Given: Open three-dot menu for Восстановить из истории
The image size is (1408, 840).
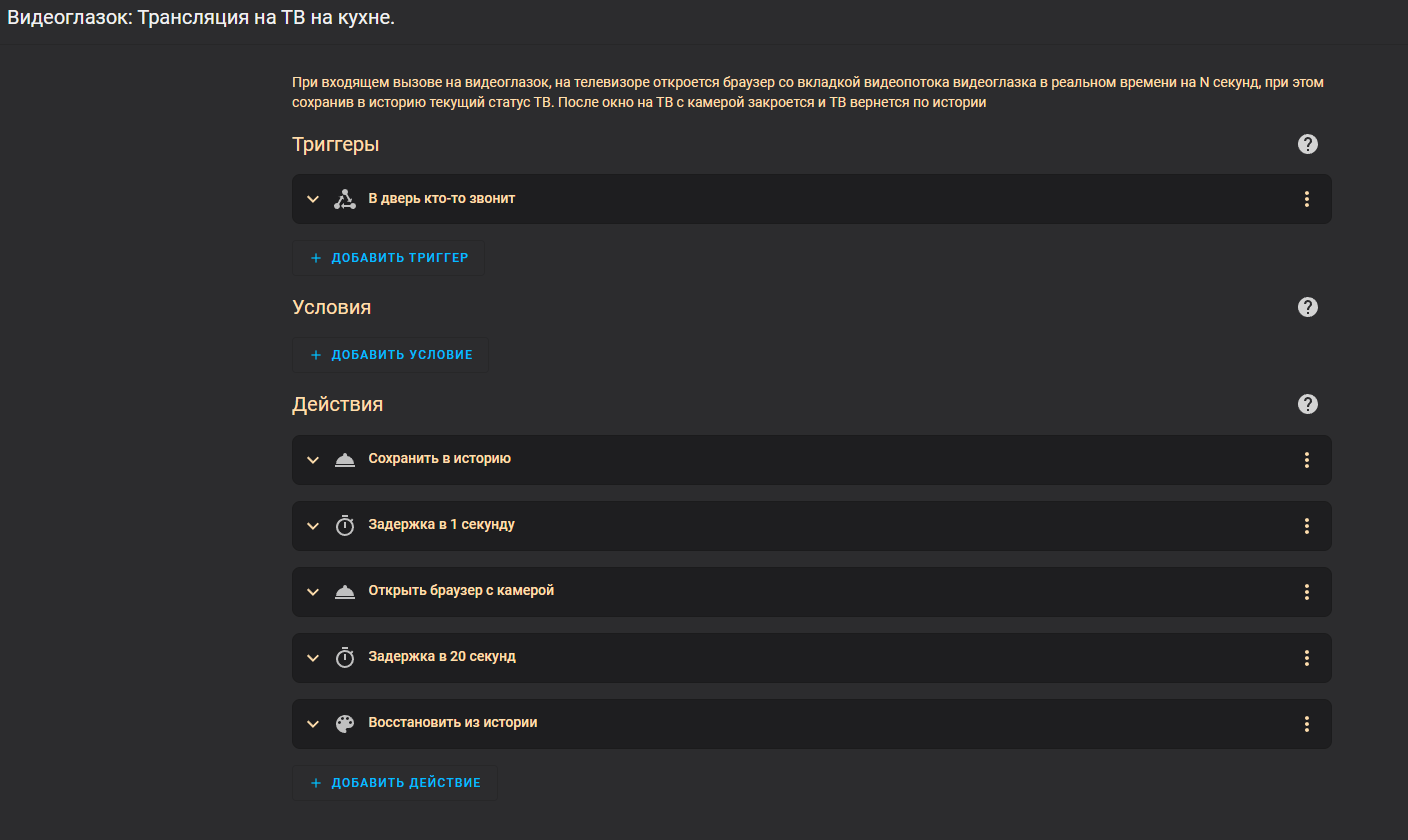Looking at the screenshot, I should tap(1306, 724).
